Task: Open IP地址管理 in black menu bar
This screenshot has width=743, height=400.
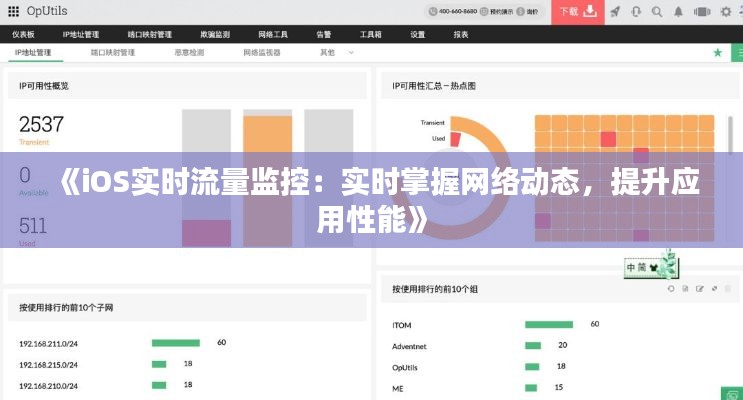Action: (x=81, y=34)
